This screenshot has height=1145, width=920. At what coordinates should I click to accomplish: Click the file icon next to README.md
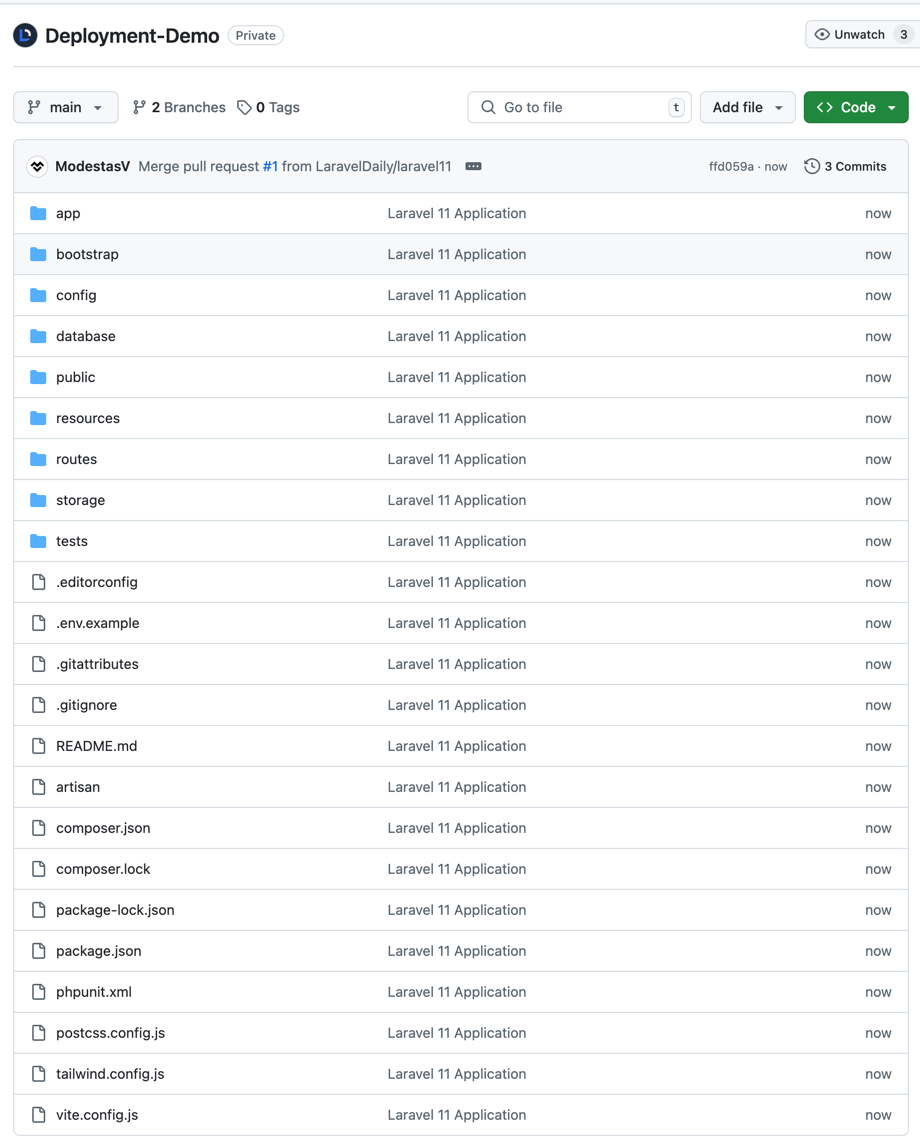point(37,746)
